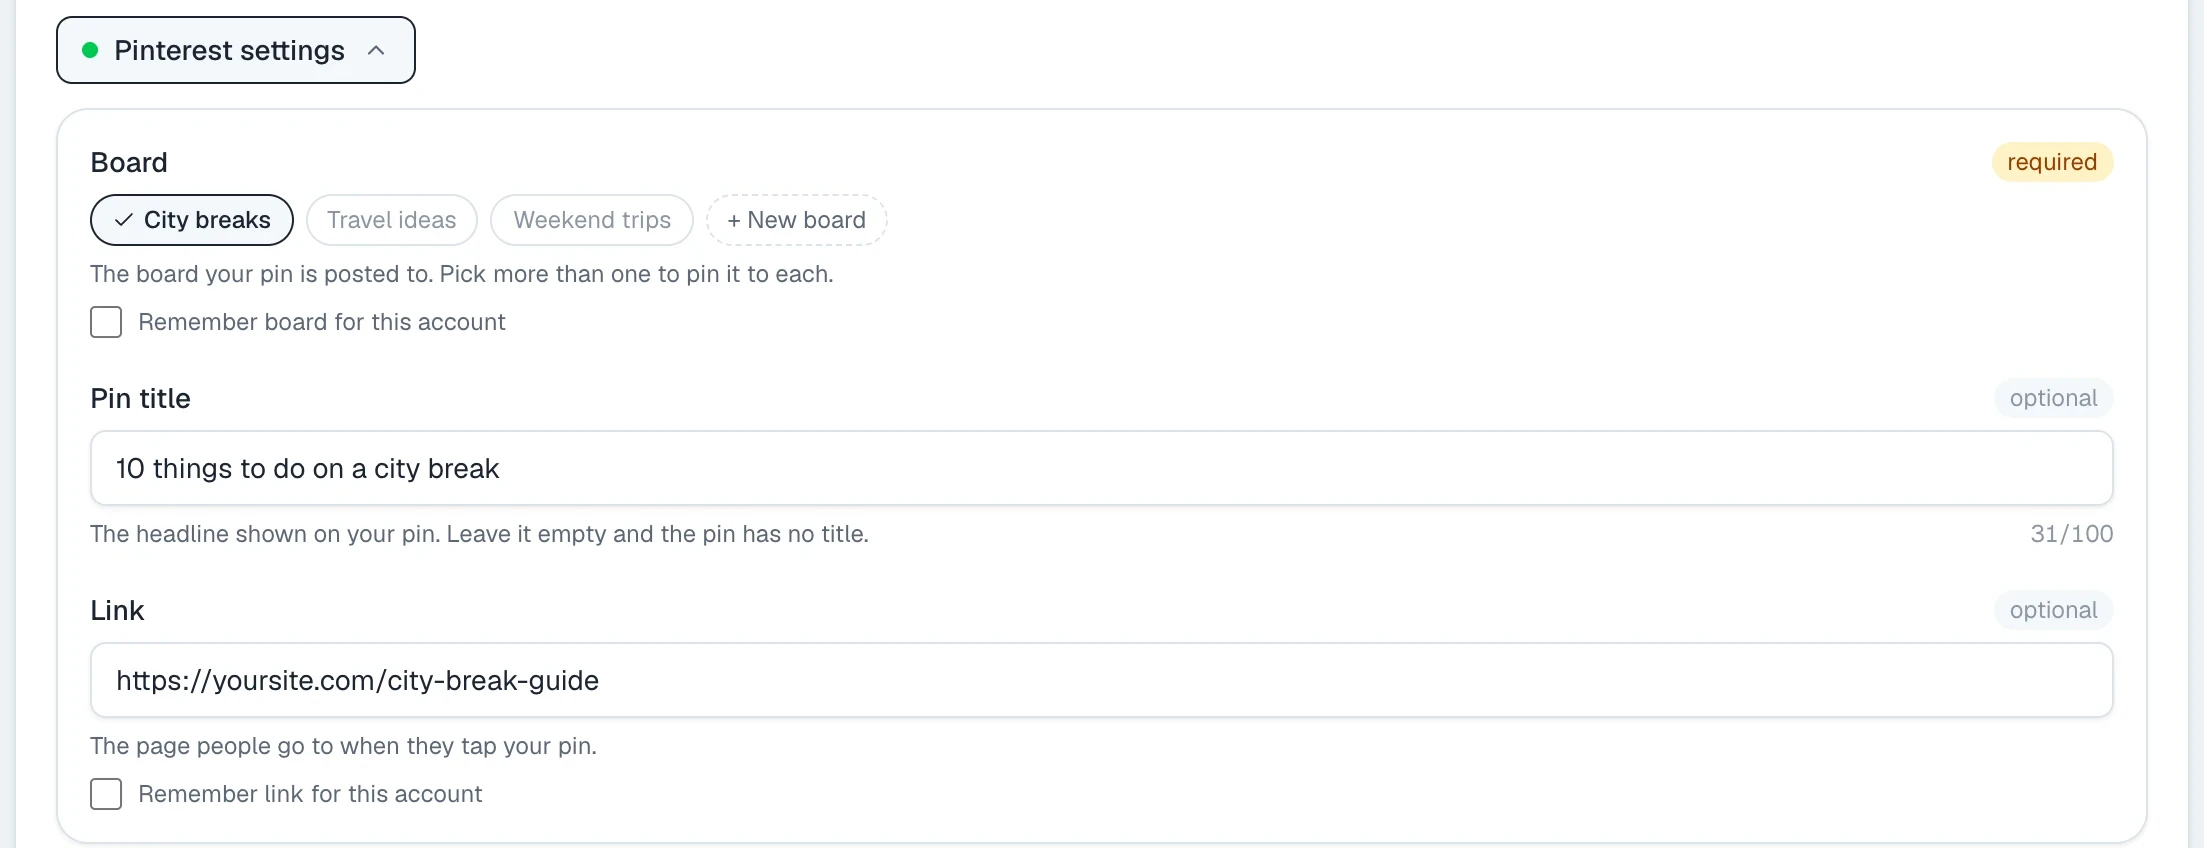Click the Pinterest settings header button
Image resolution: width=2204 pixels, height=848 pixels.
[x=236, y=50]
